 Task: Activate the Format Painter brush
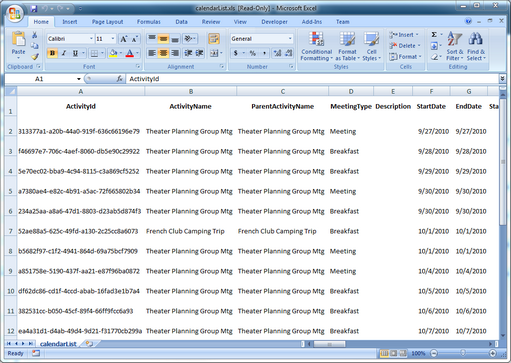click(35, 57)
